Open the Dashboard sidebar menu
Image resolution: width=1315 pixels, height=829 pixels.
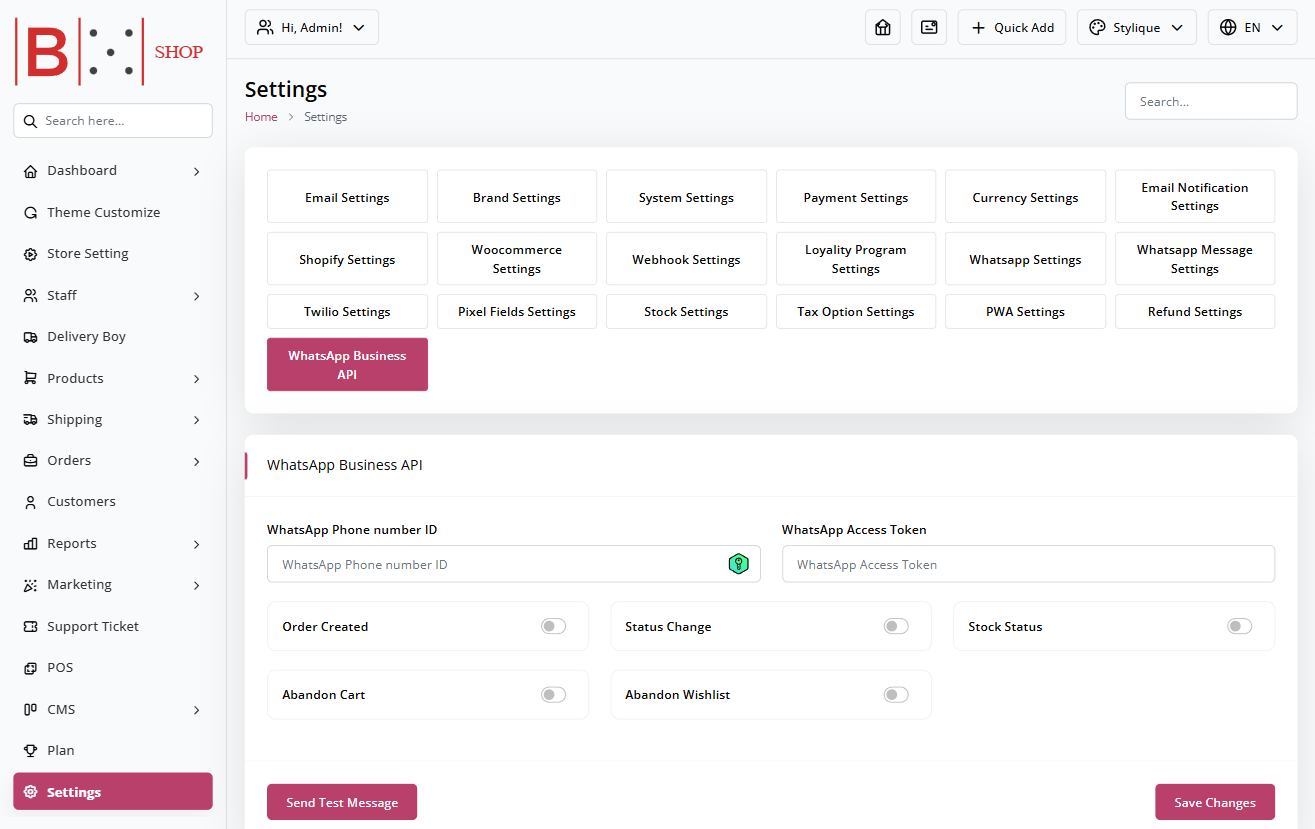(x=82, y=170)
